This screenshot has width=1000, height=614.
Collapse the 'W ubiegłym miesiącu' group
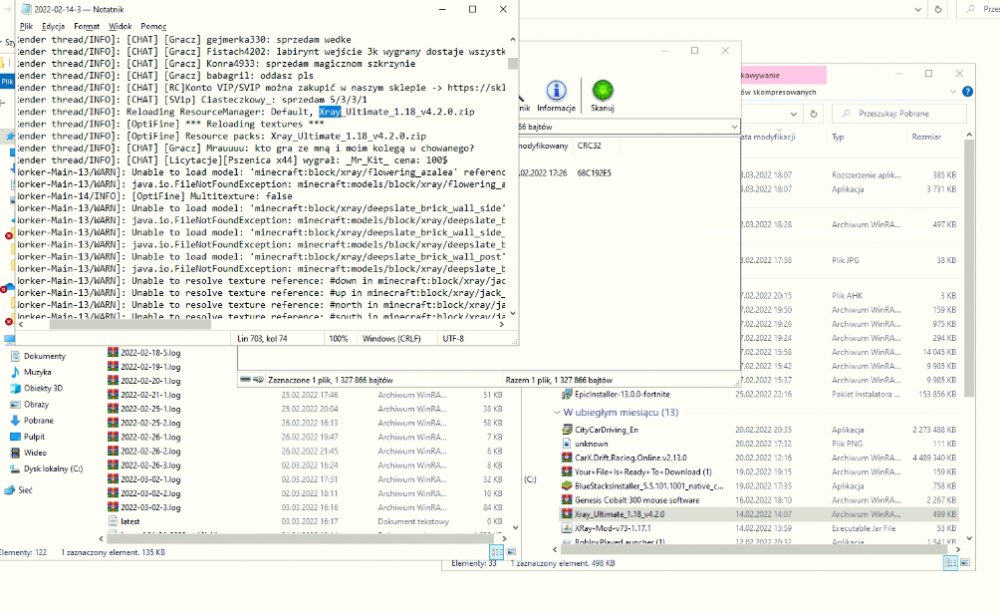(556, 412)
